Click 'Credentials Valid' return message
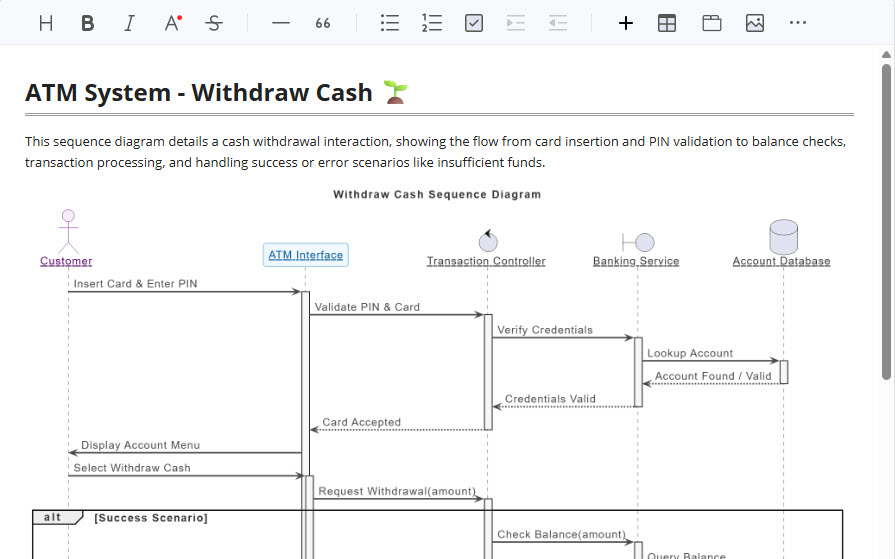This screenshot has width=895, height=559. click(550, 399)
